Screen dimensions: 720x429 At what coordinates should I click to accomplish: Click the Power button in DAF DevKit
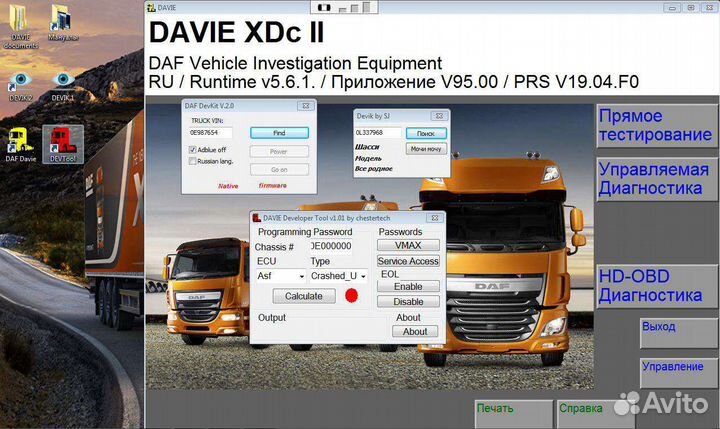pyautogui.click(x=279, y=151)
